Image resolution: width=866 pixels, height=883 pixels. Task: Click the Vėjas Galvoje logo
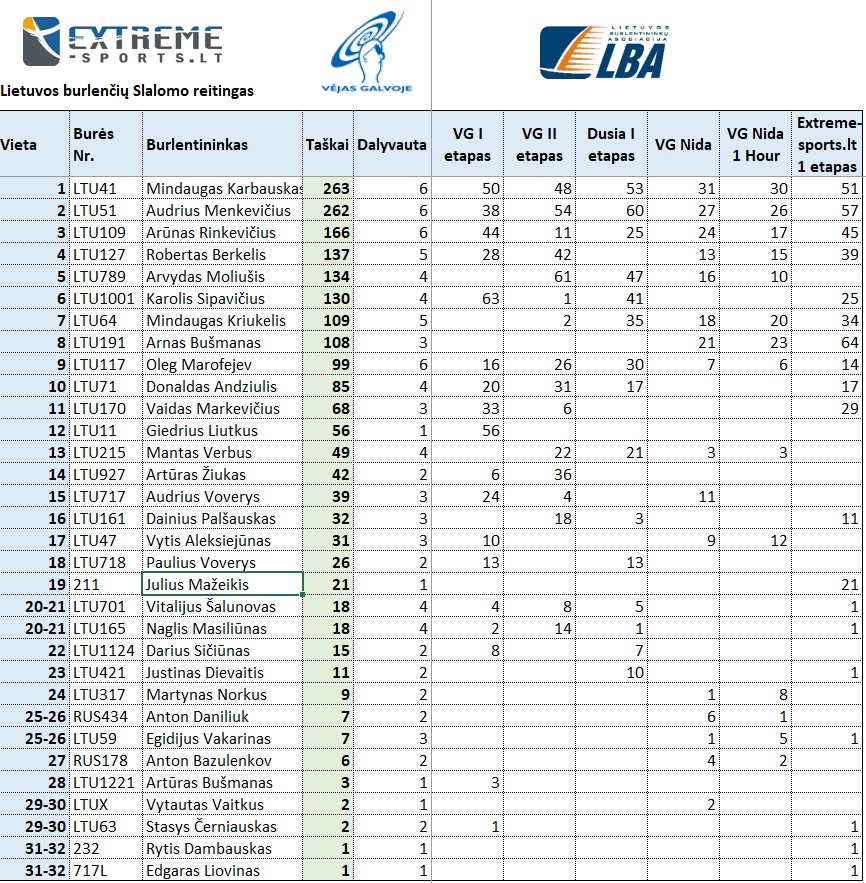367,52
